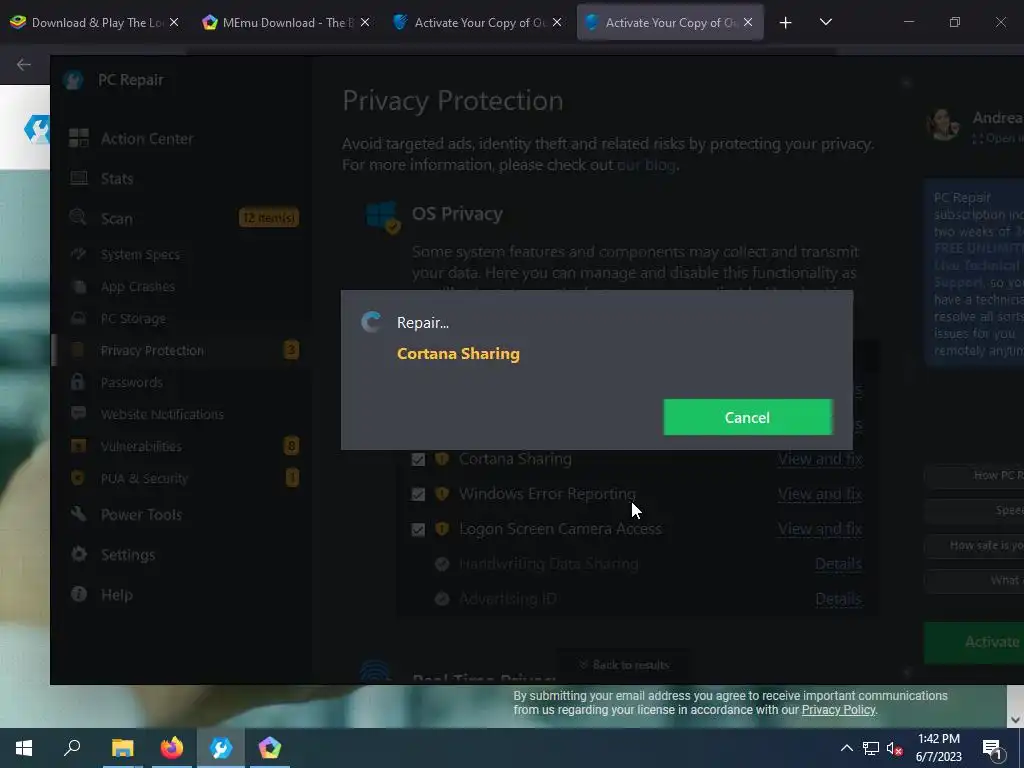Open System Specs in sidebar
The width and height of the screenshot is (1024, 768).
tap(140, 254)
